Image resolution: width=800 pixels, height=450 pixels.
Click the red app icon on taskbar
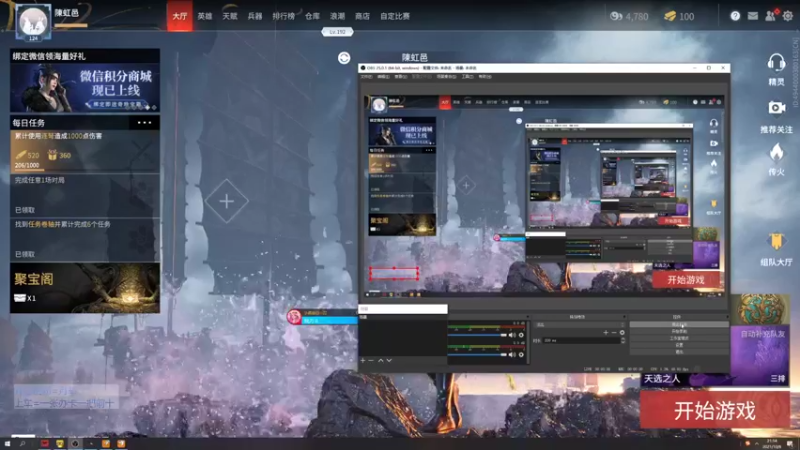pos(45,444)
